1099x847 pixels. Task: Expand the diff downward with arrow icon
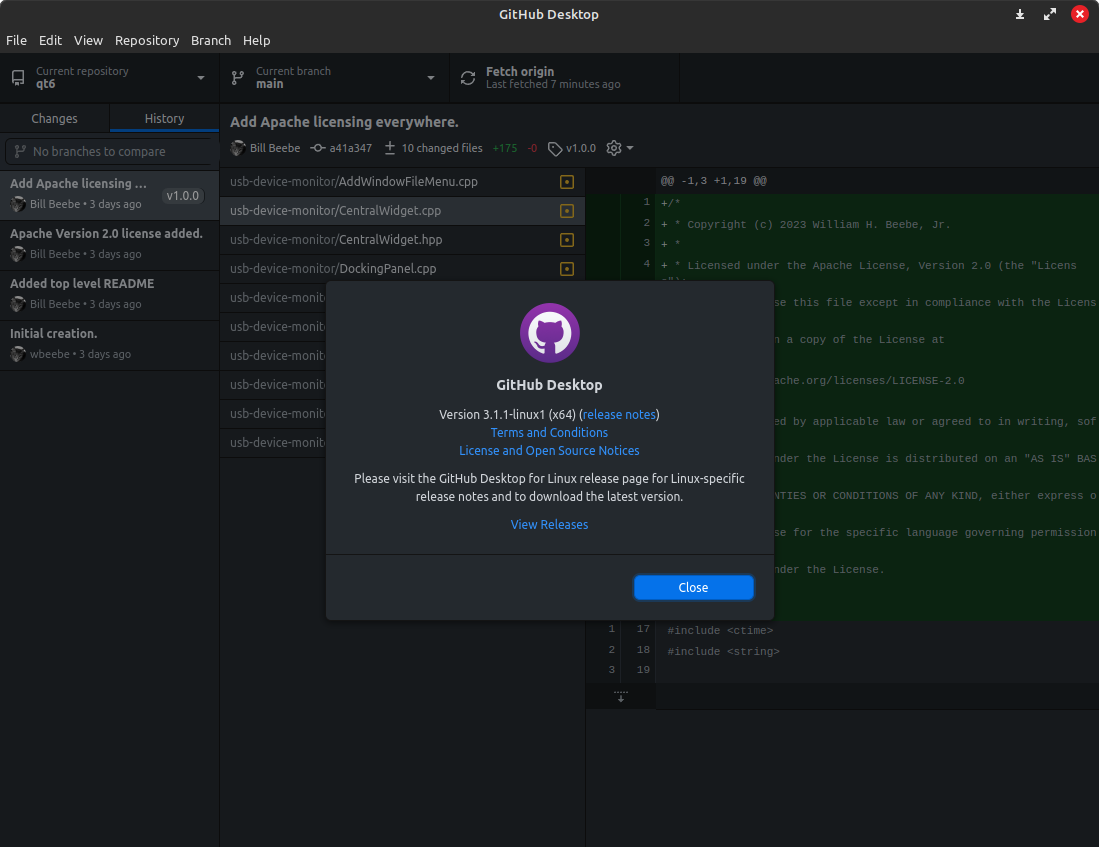621,696
